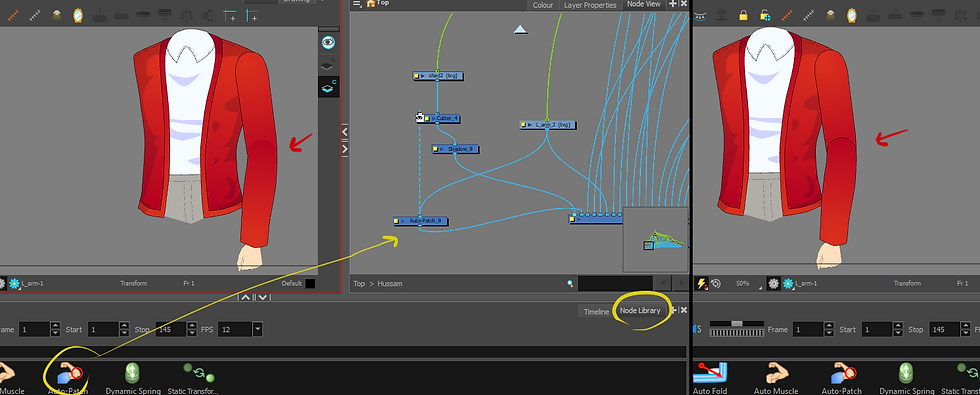Click the right-pointing collapse arrow beside Node View
980x395 pixels.
(x=344, y=149)
